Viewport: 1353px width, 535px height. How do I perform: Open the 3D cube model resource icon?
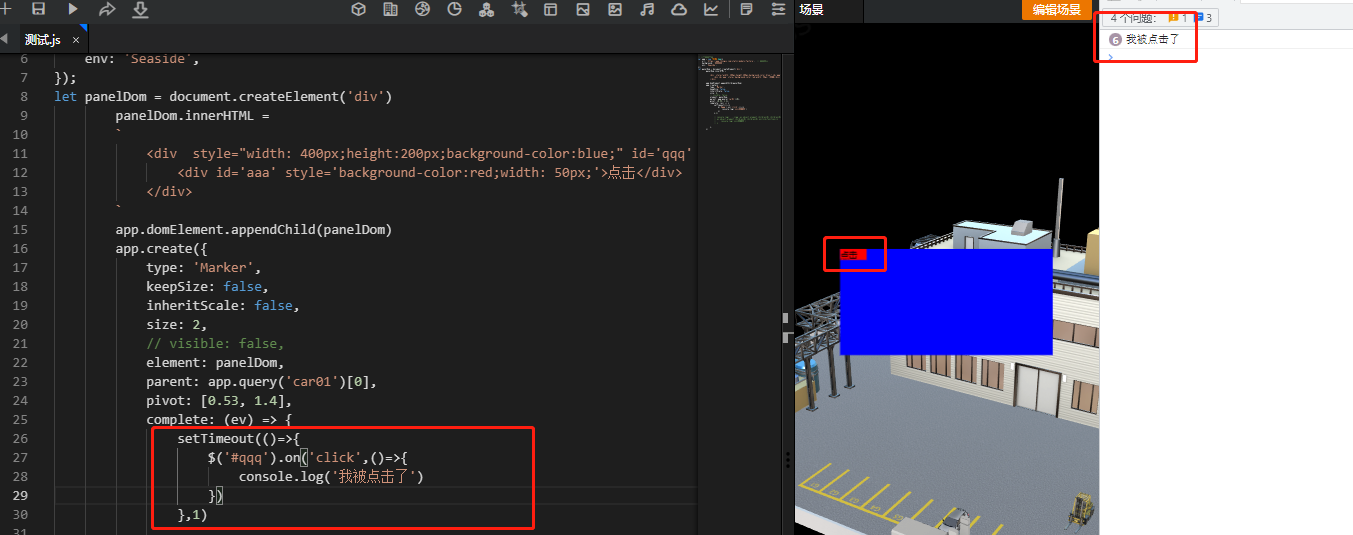click(x=359, y=9)
